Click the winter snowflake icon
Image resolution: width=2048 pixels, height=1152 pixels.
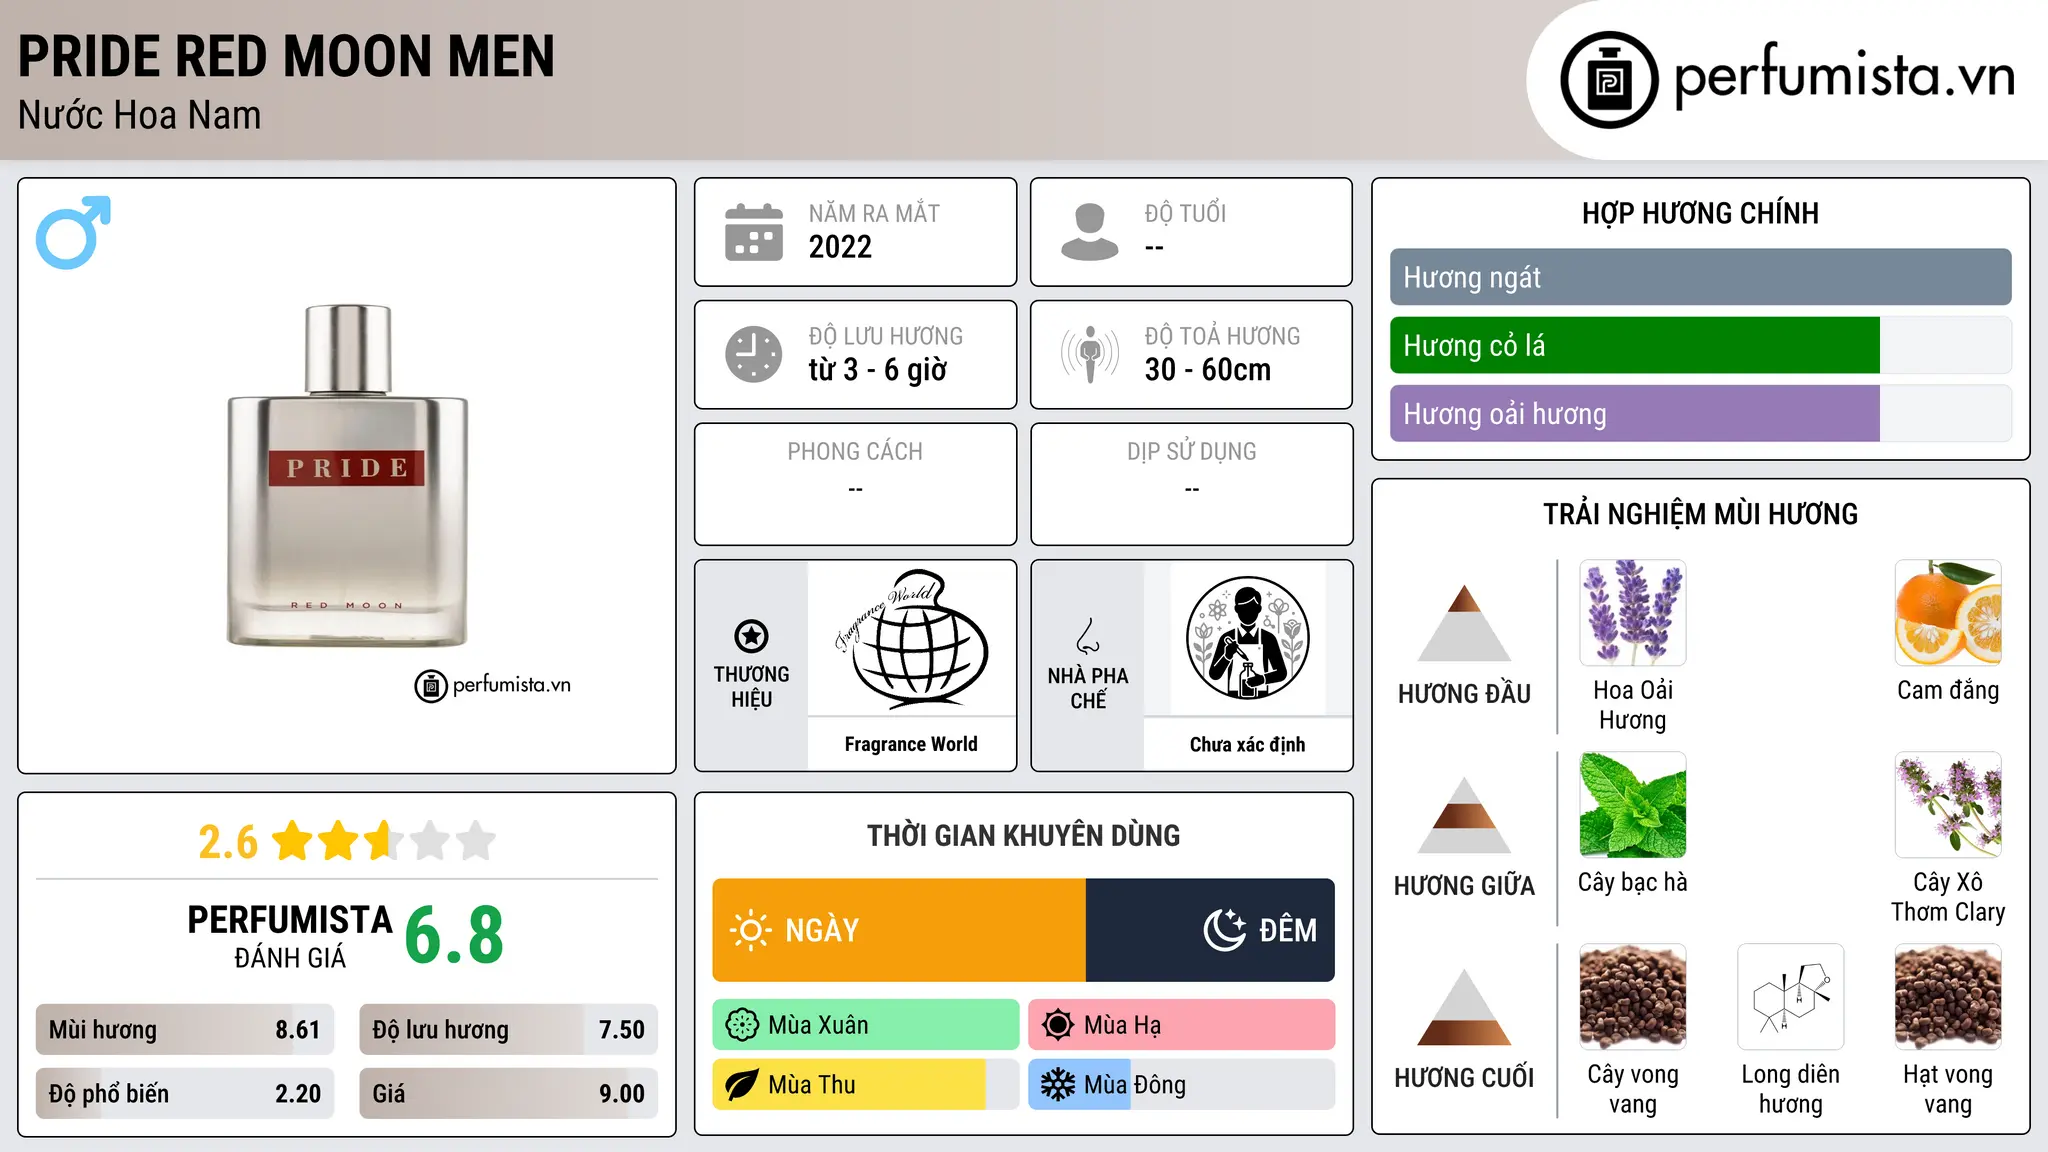(x=1058, y=1085)
